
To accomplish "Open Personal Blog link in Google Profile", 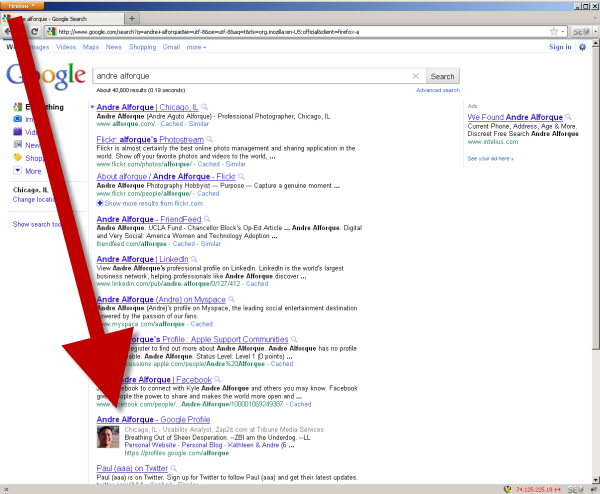I will tap(202, 445).
